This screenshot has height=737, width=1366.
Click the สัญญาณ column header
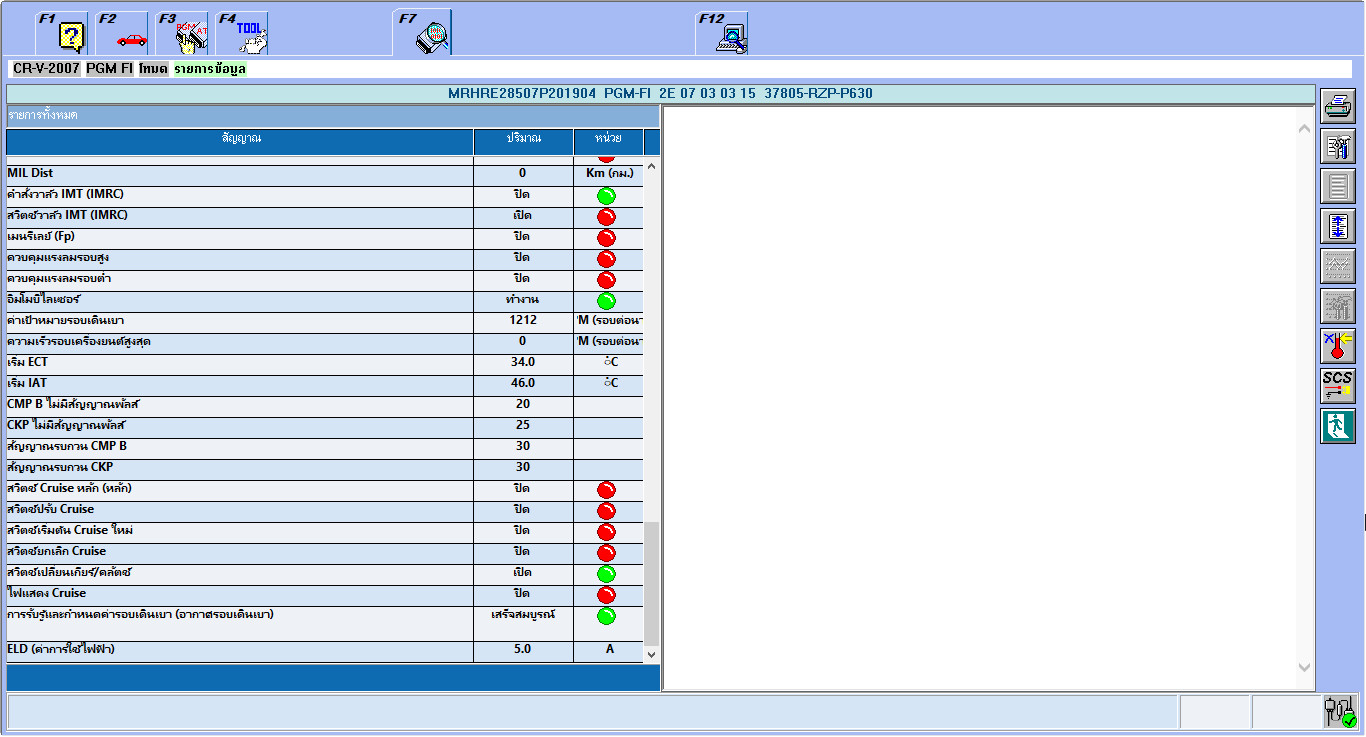pyautogui.click(x=240, y=141)
